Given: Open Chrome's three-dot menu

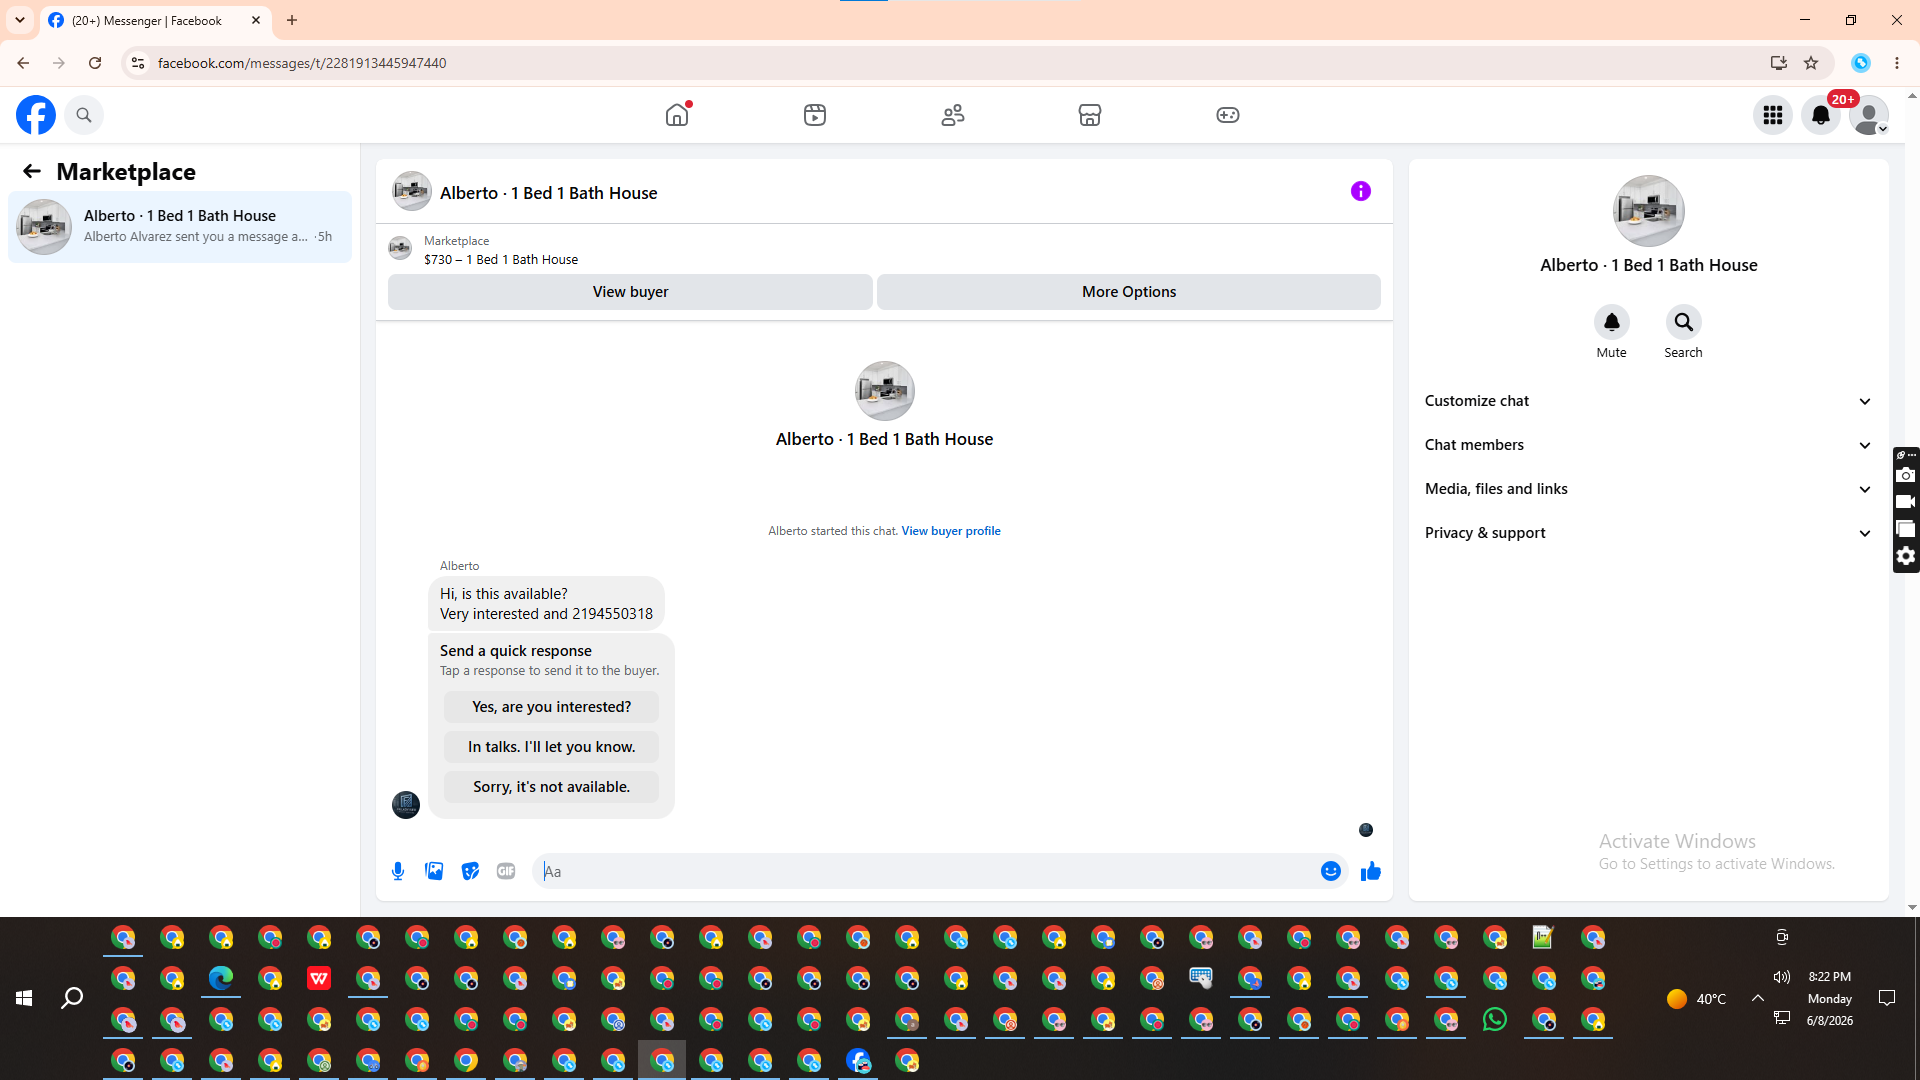Looking at the screenshot, I should pyautogui.click(x=1897, y=63).
